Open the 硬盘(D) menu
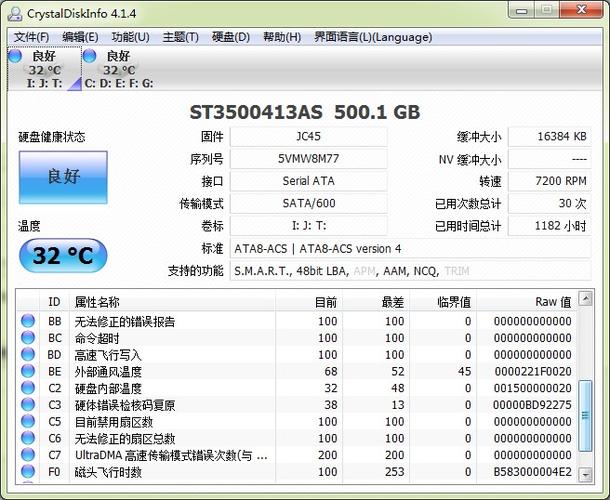Viewport: 610px width, 500px height. pyautogui.click(x=231, y=37)
